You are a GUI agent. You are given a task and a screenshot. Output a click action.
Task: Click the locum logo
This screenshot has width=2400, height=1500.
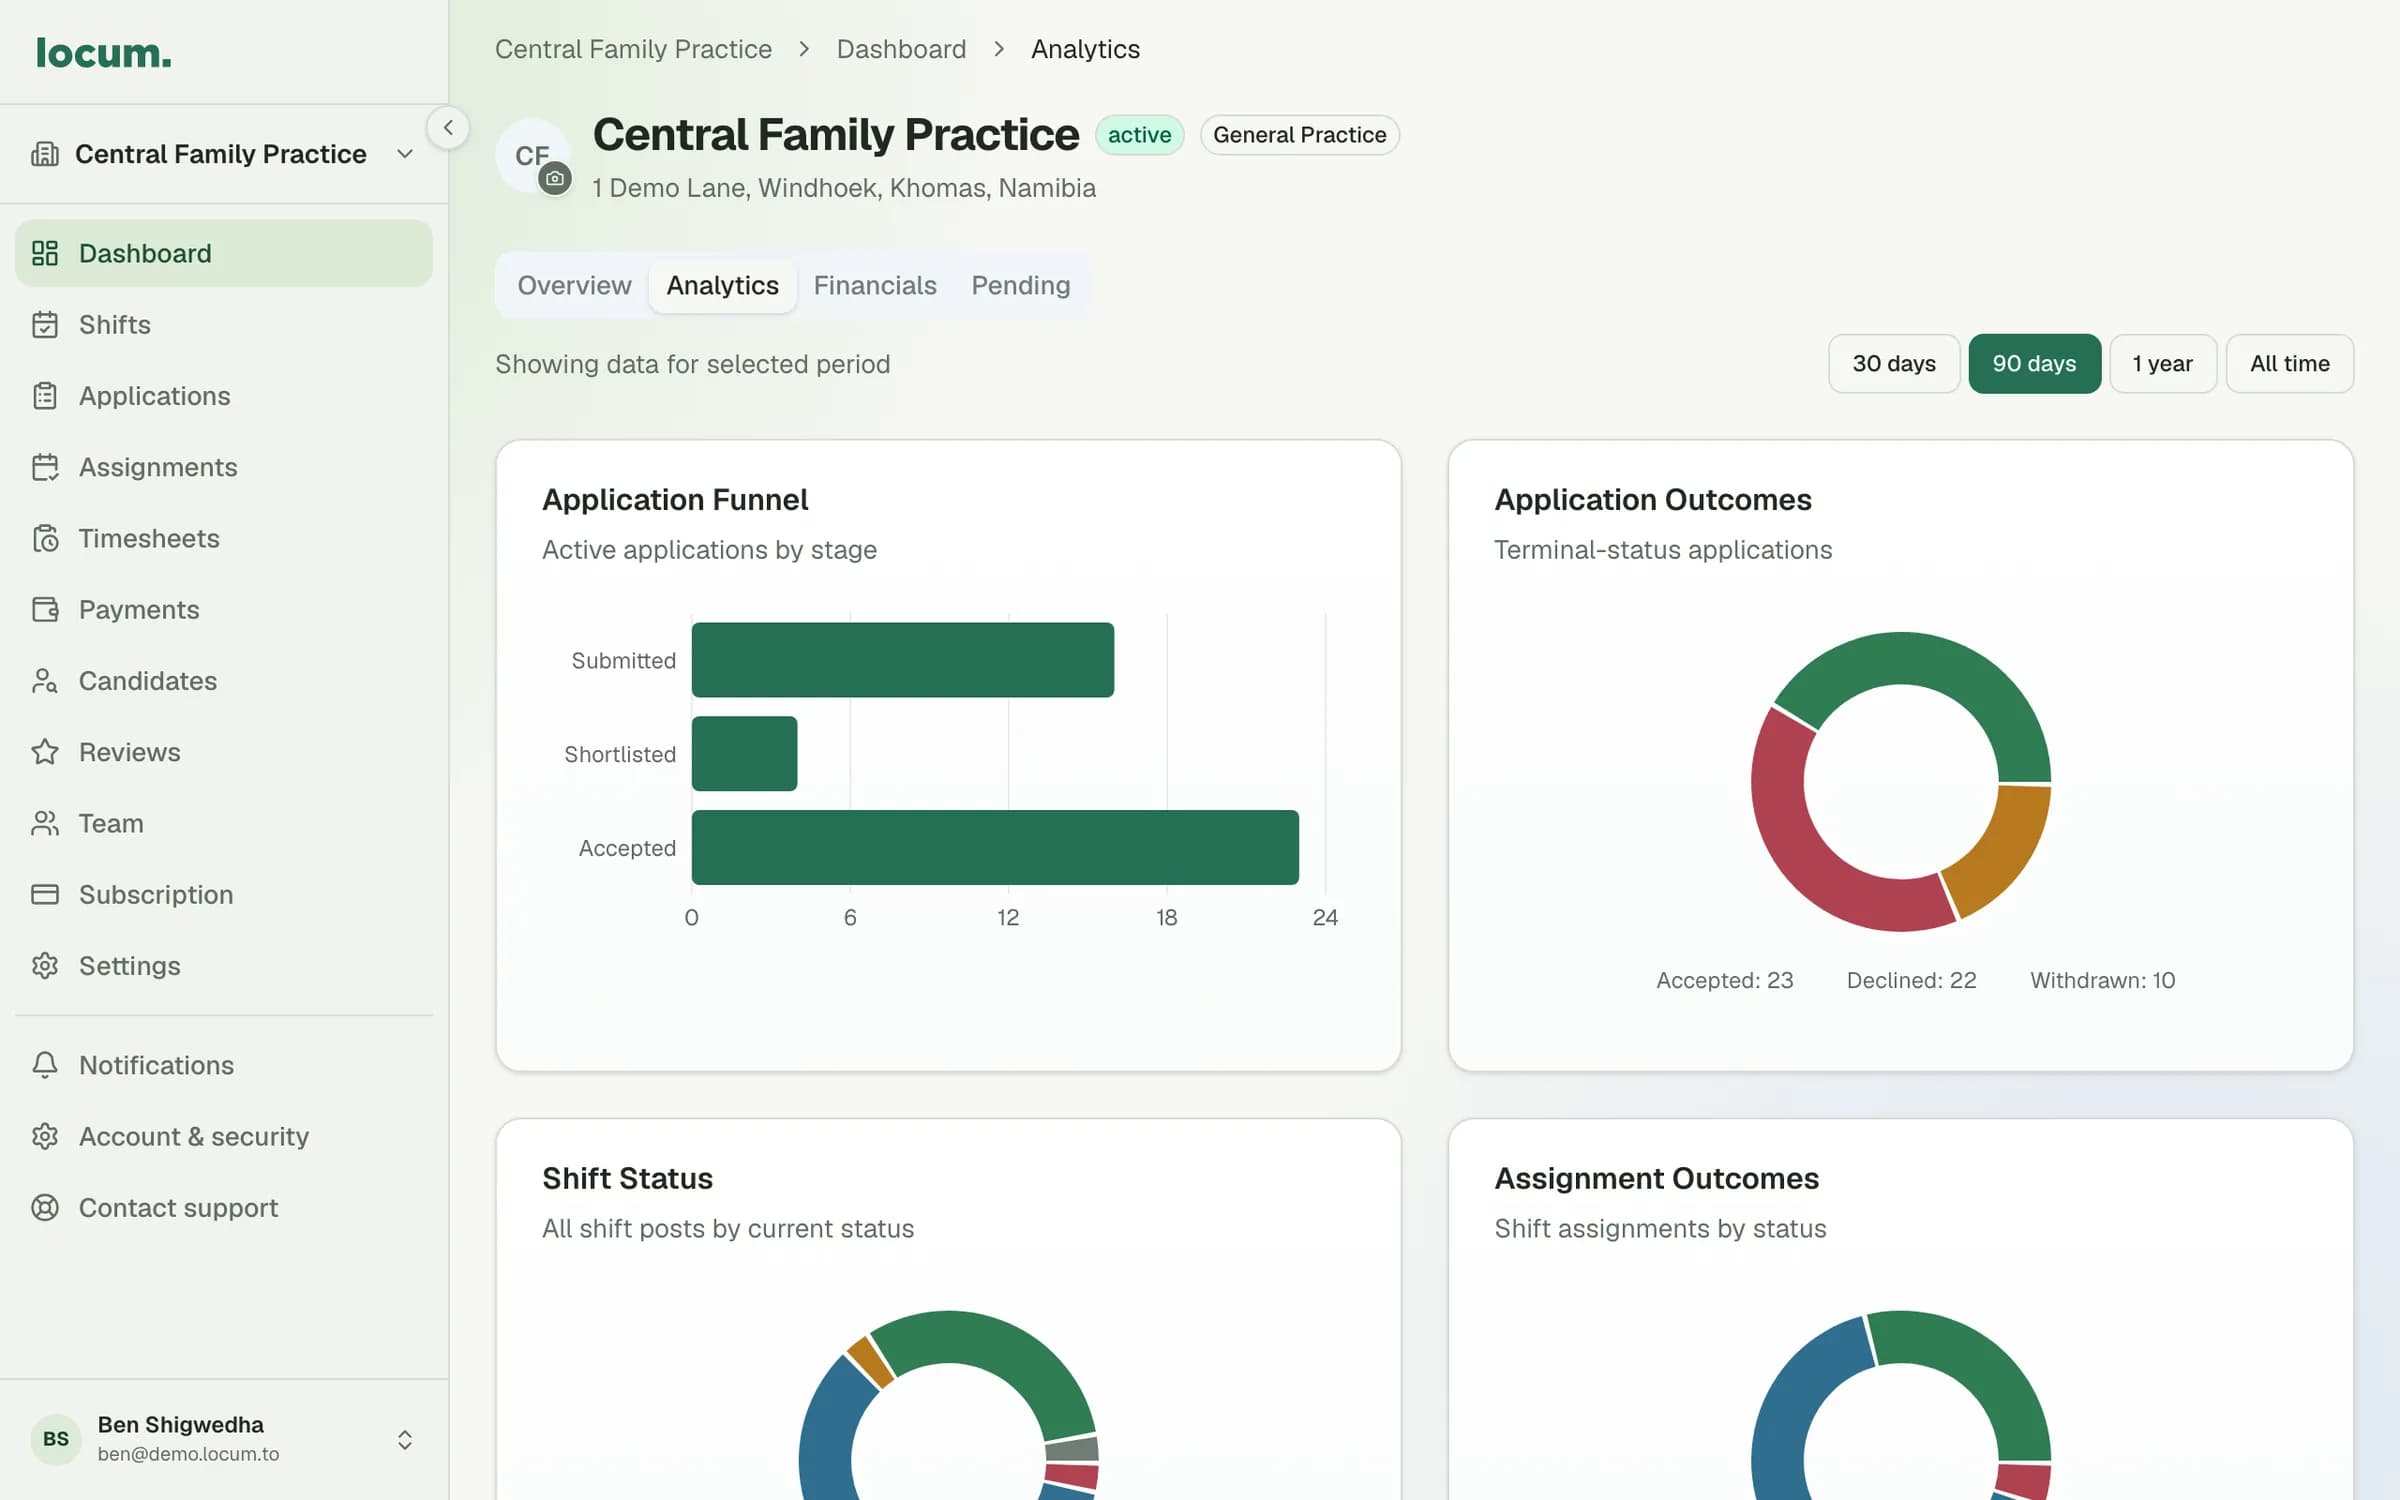[103, 53]
